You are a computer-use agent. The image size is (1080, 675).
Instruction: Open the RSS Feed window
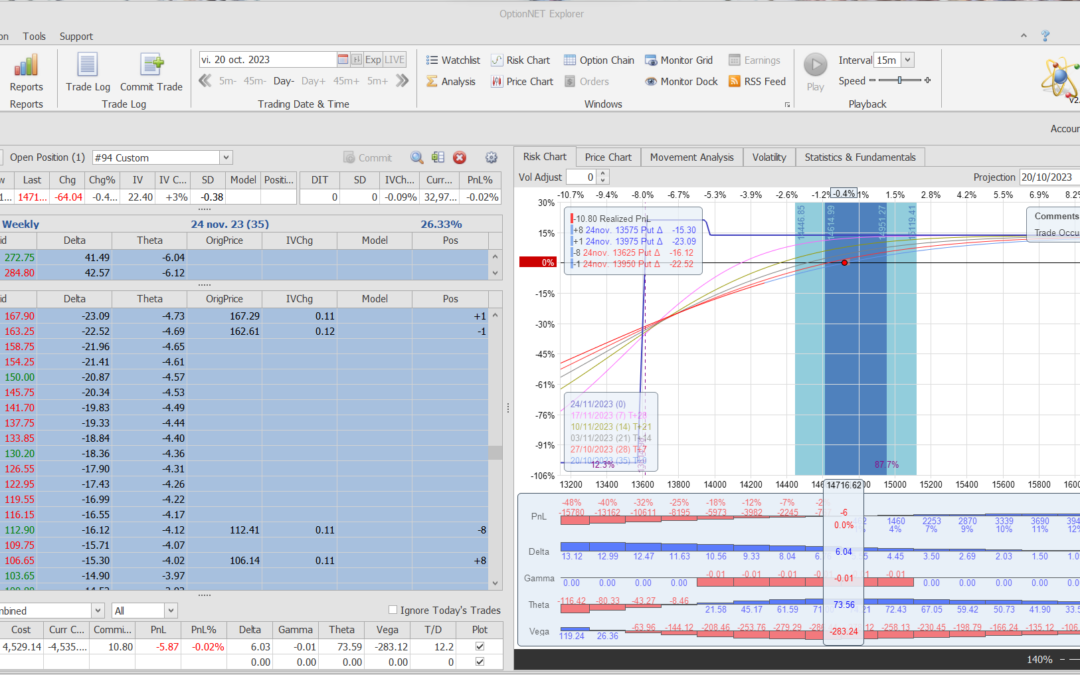[757, 82]
